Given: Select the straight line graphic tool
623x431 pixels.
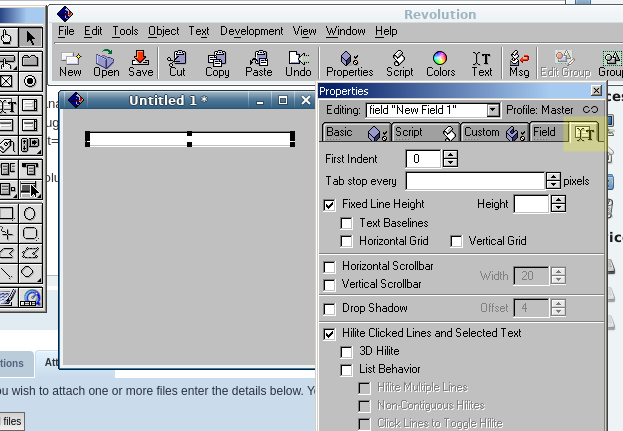Looking at the screenshot, I should [x=7, y=273].
